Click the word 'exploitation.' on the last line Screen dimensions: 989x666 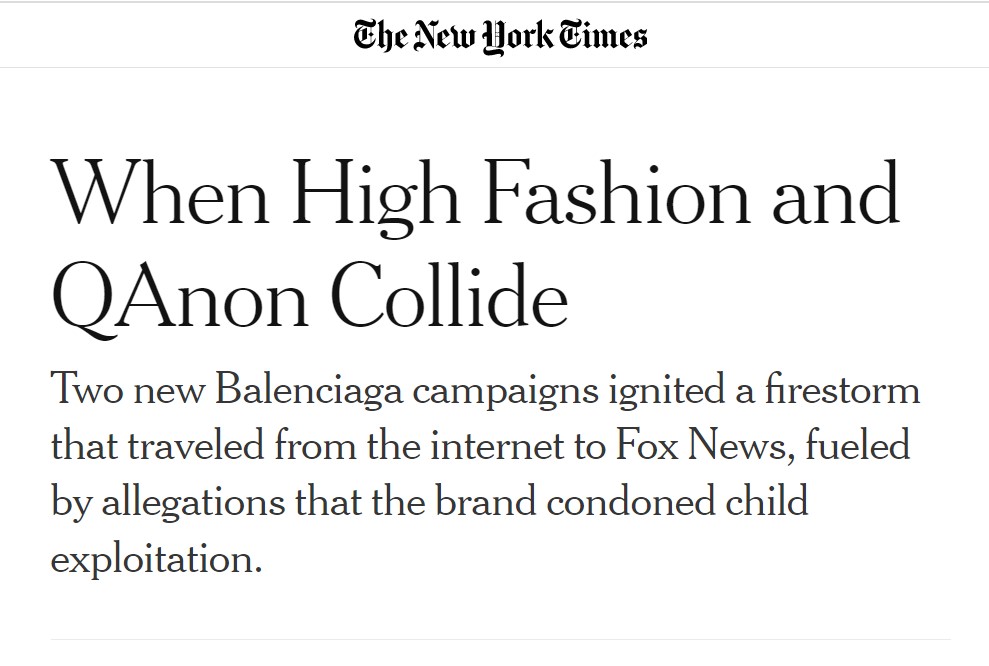(156, 560)
